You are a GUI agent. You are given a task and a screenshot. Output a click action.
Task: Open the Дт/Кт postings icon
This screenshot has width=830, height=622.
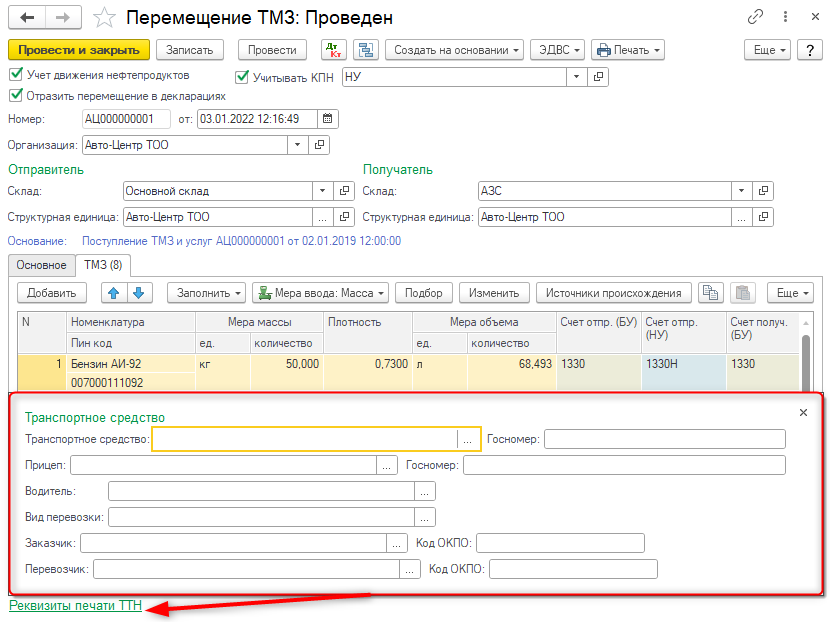[x=333, y=50]
